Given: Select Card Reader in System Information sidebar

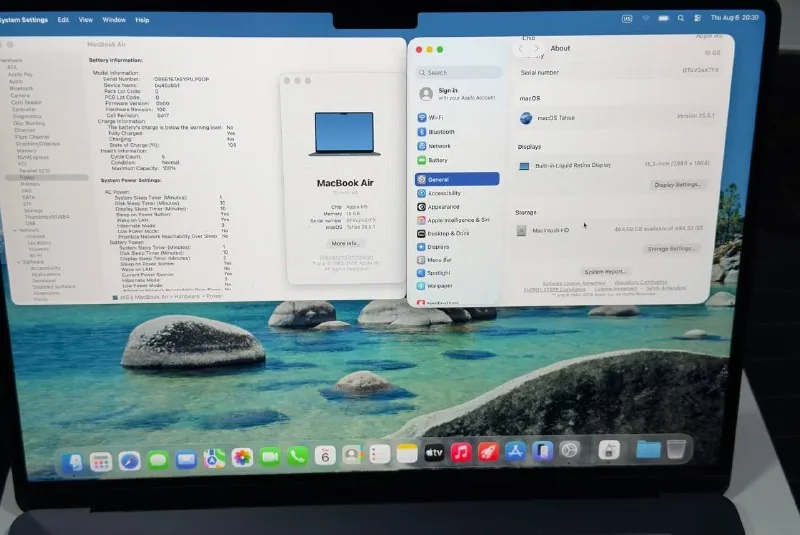Looking at the screenshot, I should tap(26, 102).
